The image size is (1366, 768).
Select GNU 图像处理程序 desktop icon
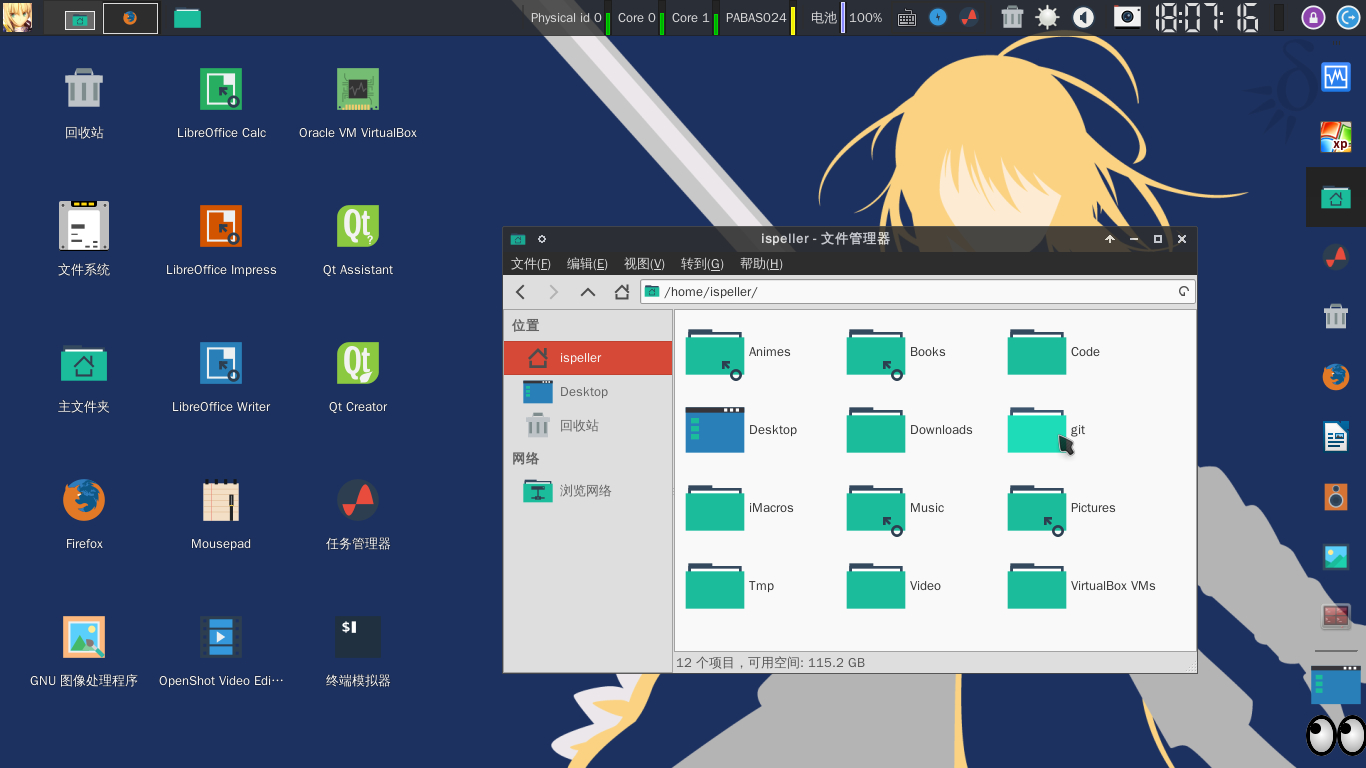84,652
